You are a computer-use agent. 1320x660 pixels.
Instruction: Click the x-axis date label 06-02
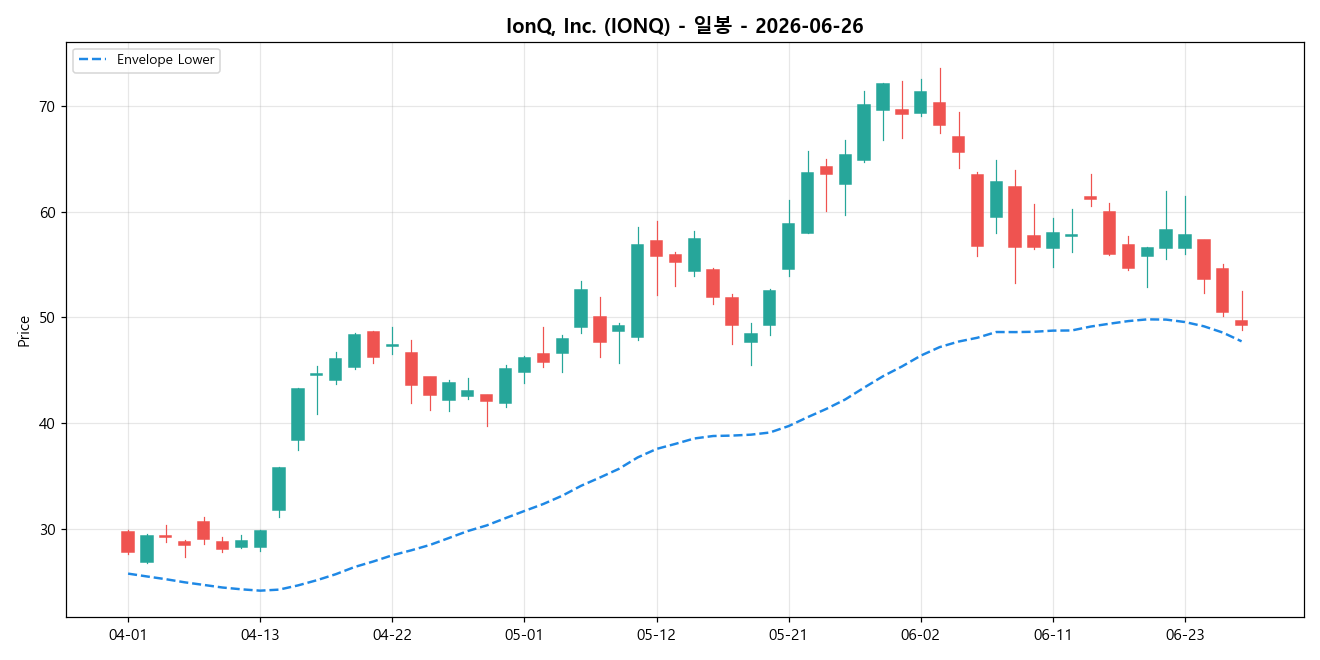coord(920,635)
